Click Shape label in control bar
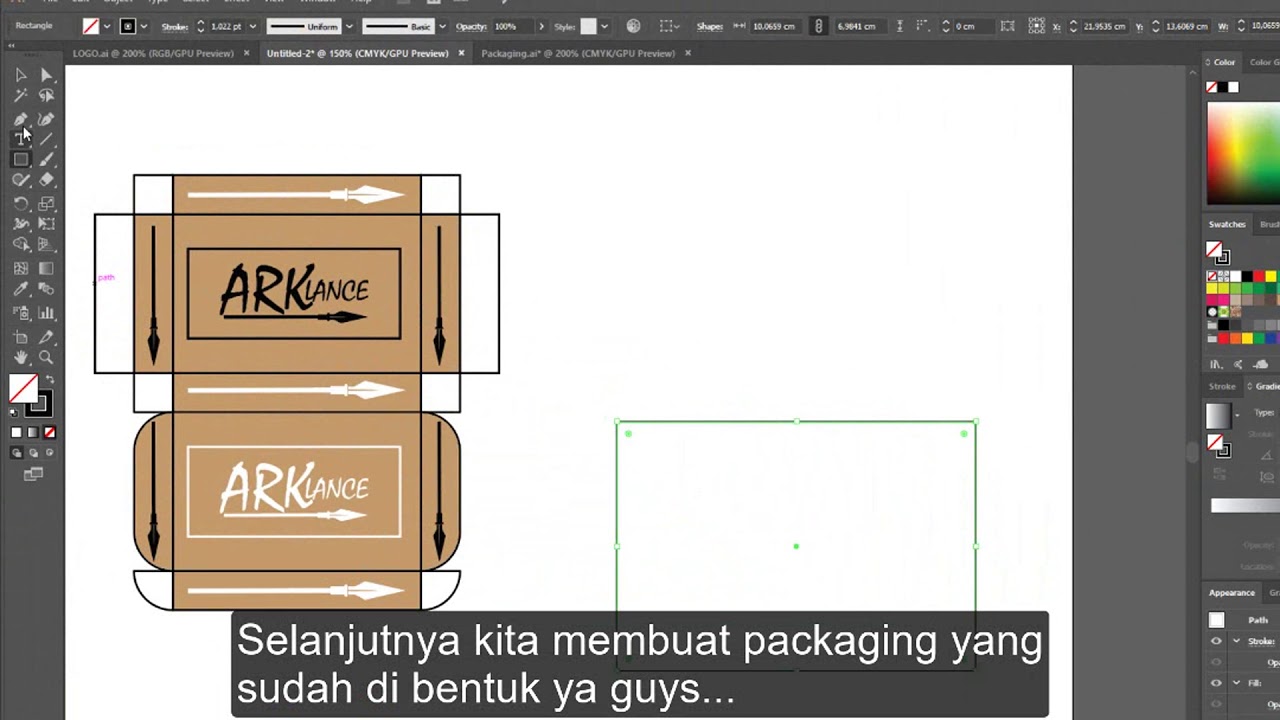 [x=710, y=26]
